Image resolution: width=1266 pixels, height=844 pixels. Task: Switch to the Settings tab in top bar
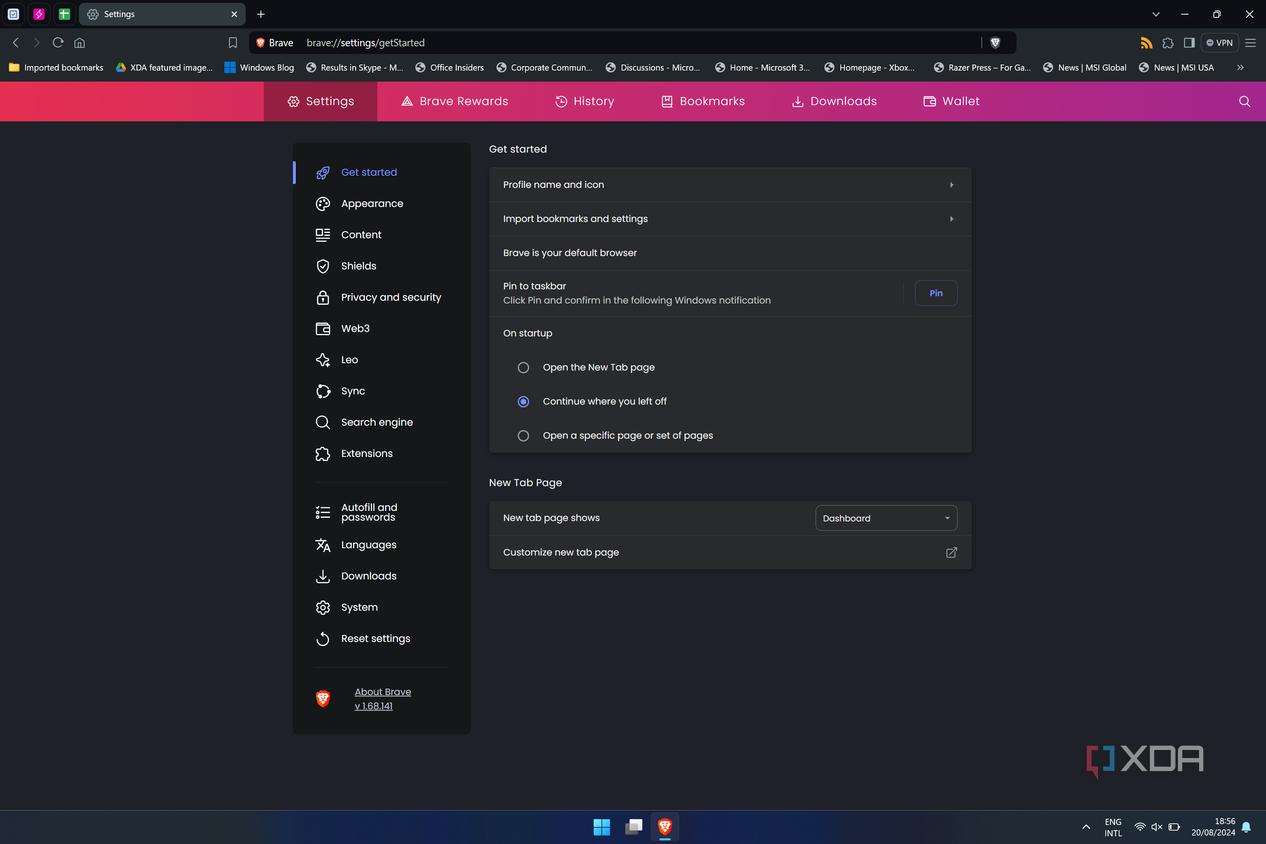coord(321,101)
